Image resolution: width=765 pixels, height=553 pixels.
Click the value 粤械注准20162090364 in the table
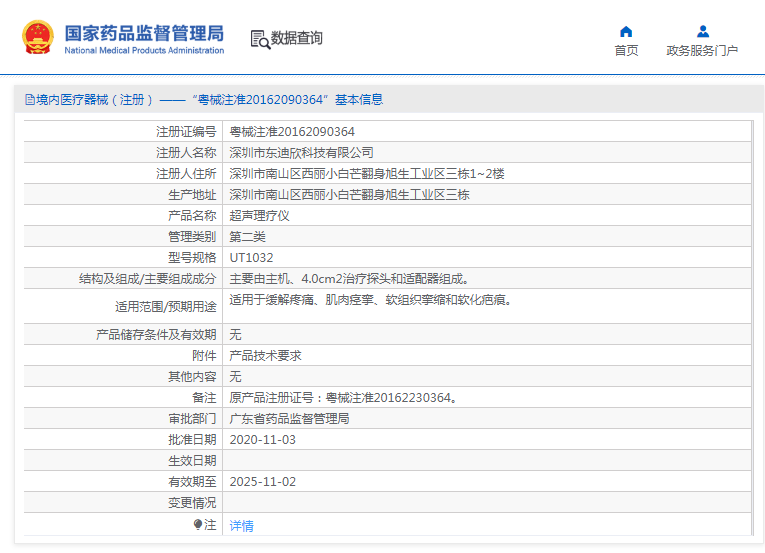coord(292,132)
